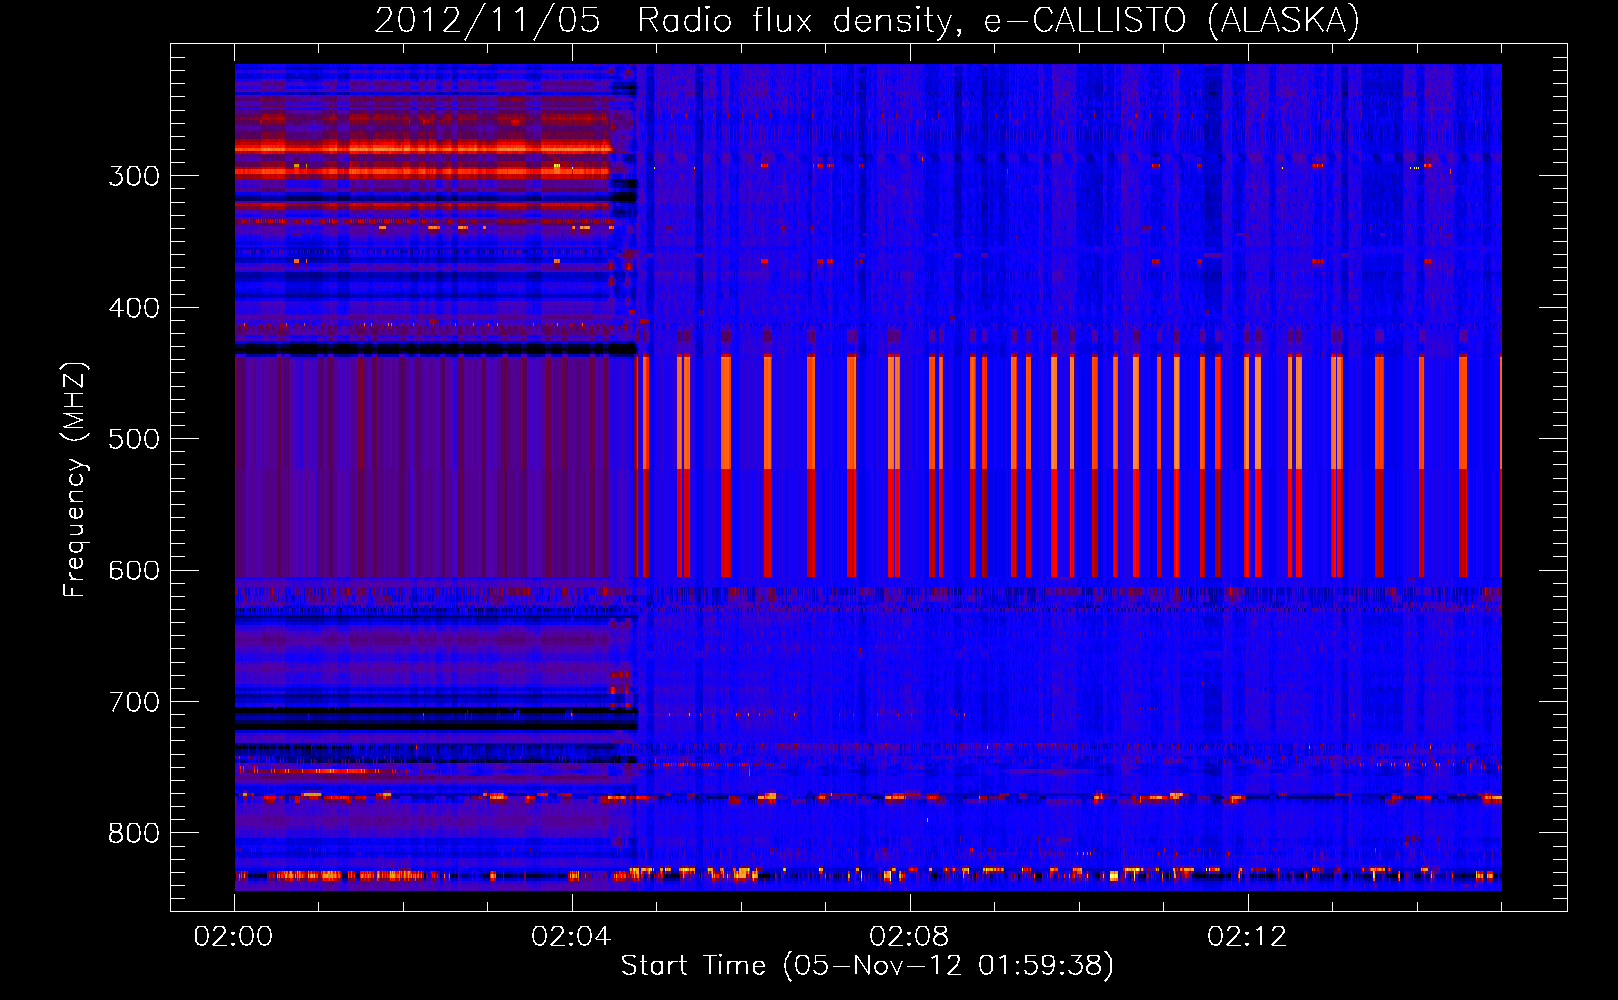Viewport: 1618px width, 1000px height.
Task: Click the 300 frequency tick label
Action: tap(134, 176)
